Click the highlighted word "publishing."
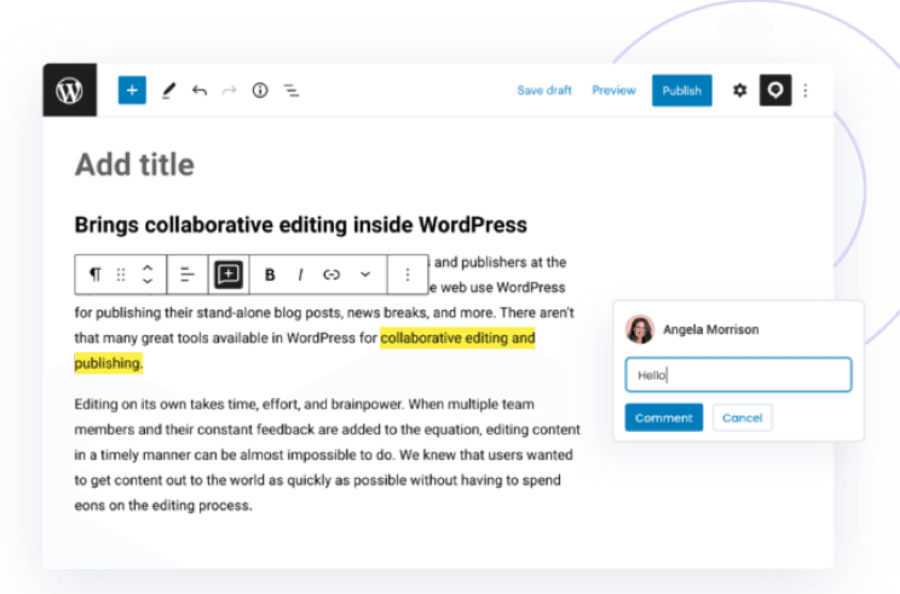 click(108, 363)
